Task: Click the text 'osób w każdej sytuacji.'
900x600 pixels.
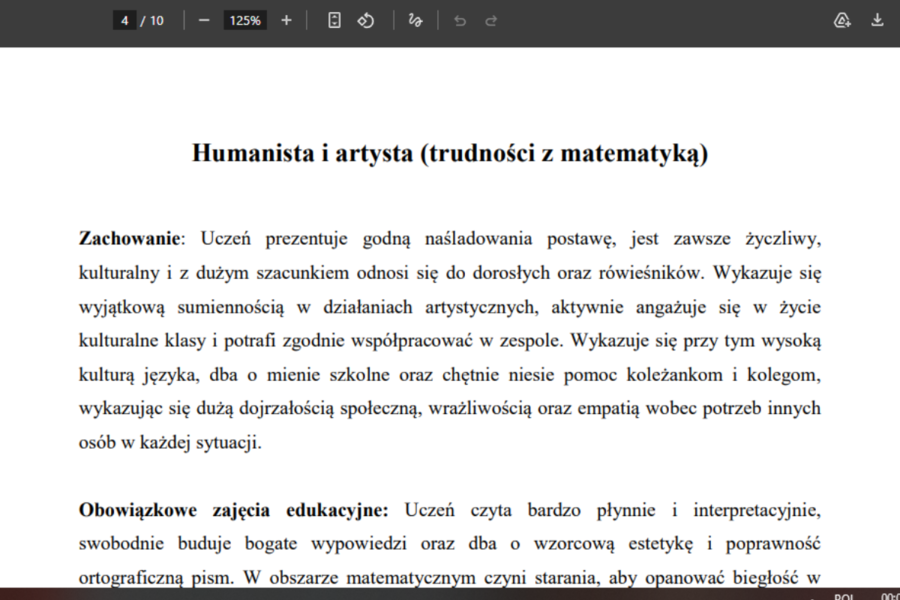Action: pos(170,443)
